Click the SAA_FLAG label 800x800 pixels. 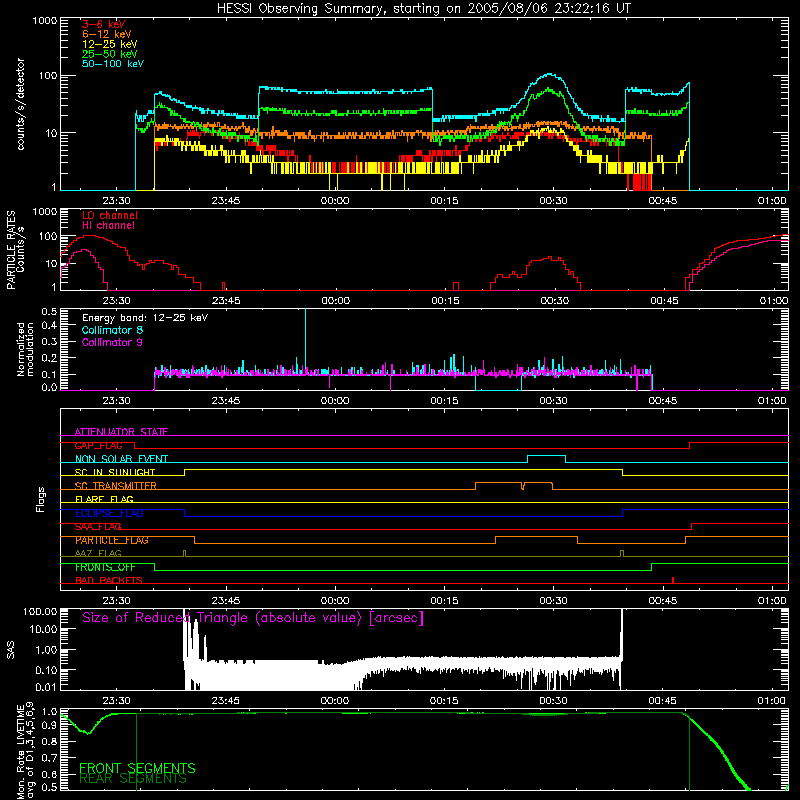click(x=98, y=527)
